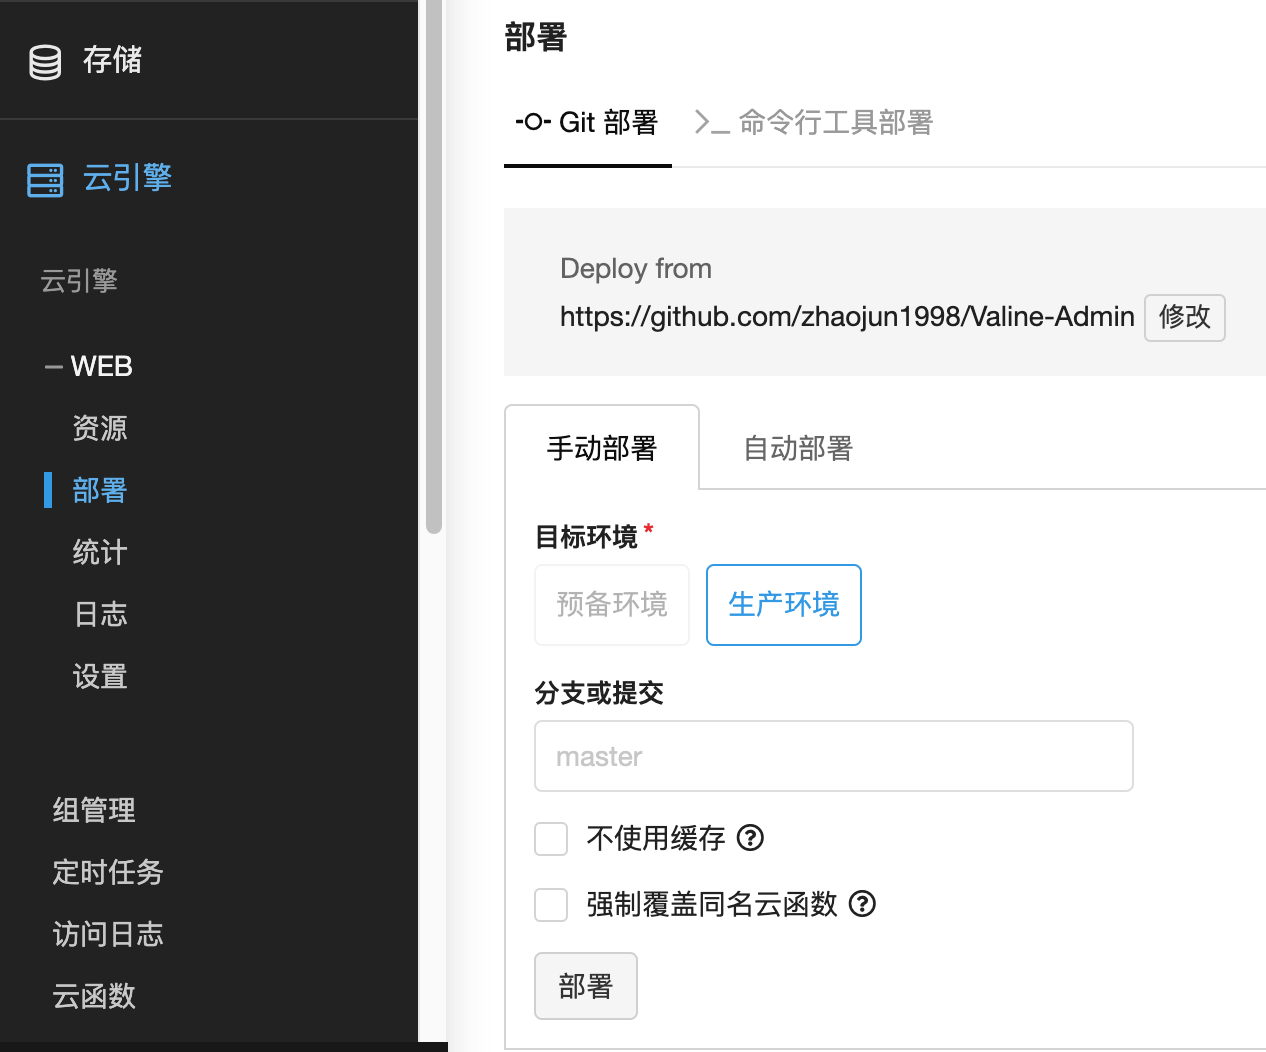Click the Git commit icon in tab

point(533,122)
